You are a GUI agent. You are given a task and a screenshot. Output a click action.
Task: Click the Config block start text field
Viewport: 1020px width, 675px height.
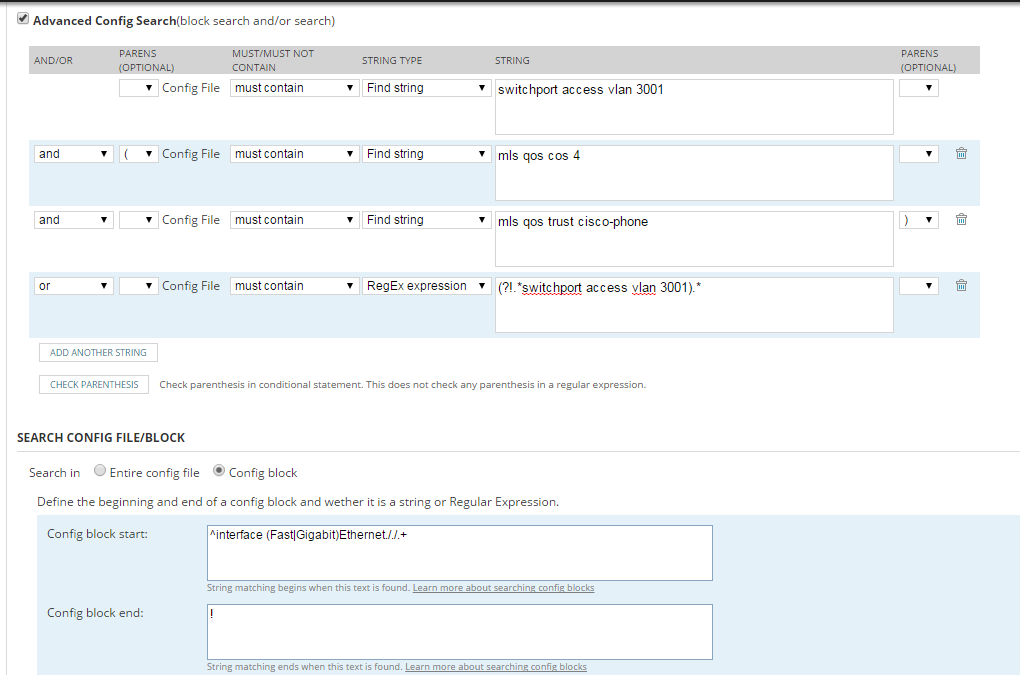[460, 553]
